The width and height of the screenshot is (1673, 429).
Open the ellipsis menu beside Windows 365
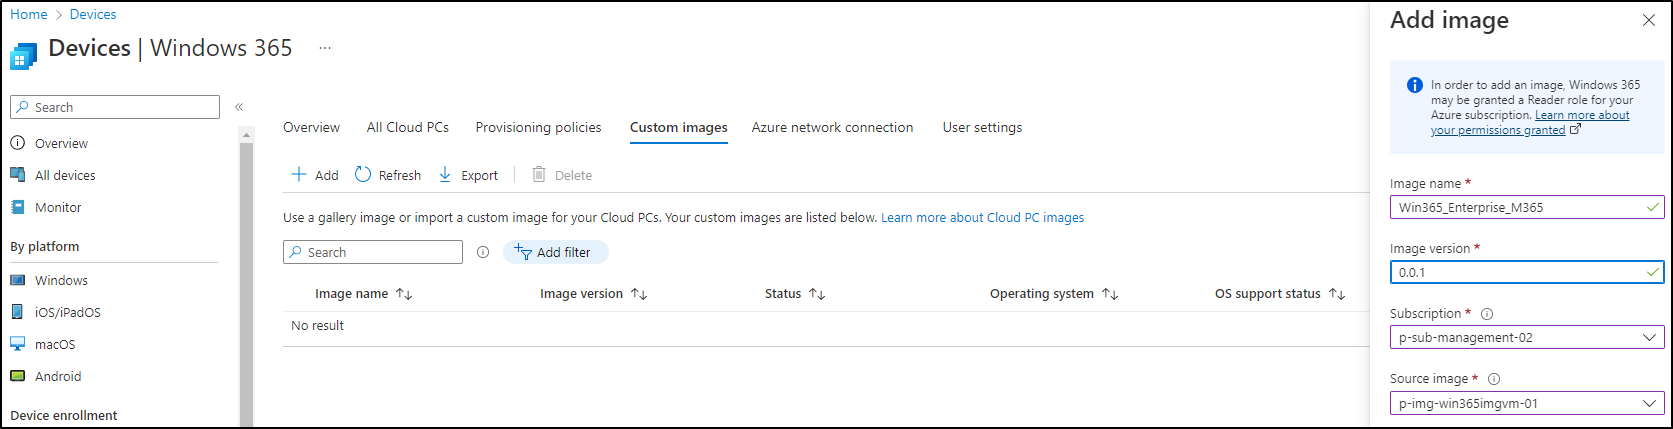(325, 48)
